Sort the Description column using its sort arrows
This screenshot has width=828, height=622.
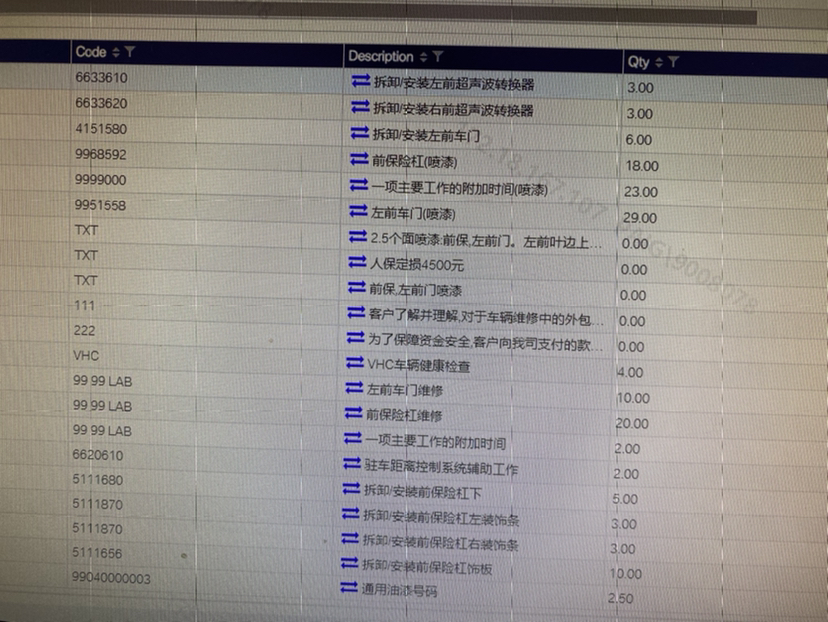coord(424,56)
